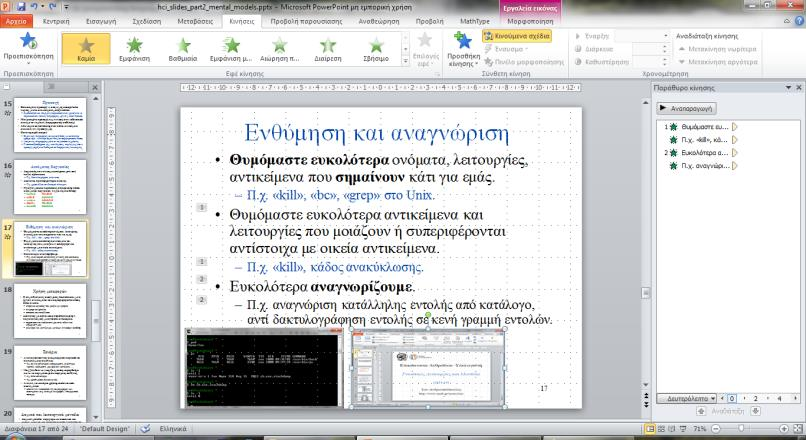Open the Προσθήκη κίνησης add animation menu
The width and height of the screenshot is (806, 440).
point(463,50)
